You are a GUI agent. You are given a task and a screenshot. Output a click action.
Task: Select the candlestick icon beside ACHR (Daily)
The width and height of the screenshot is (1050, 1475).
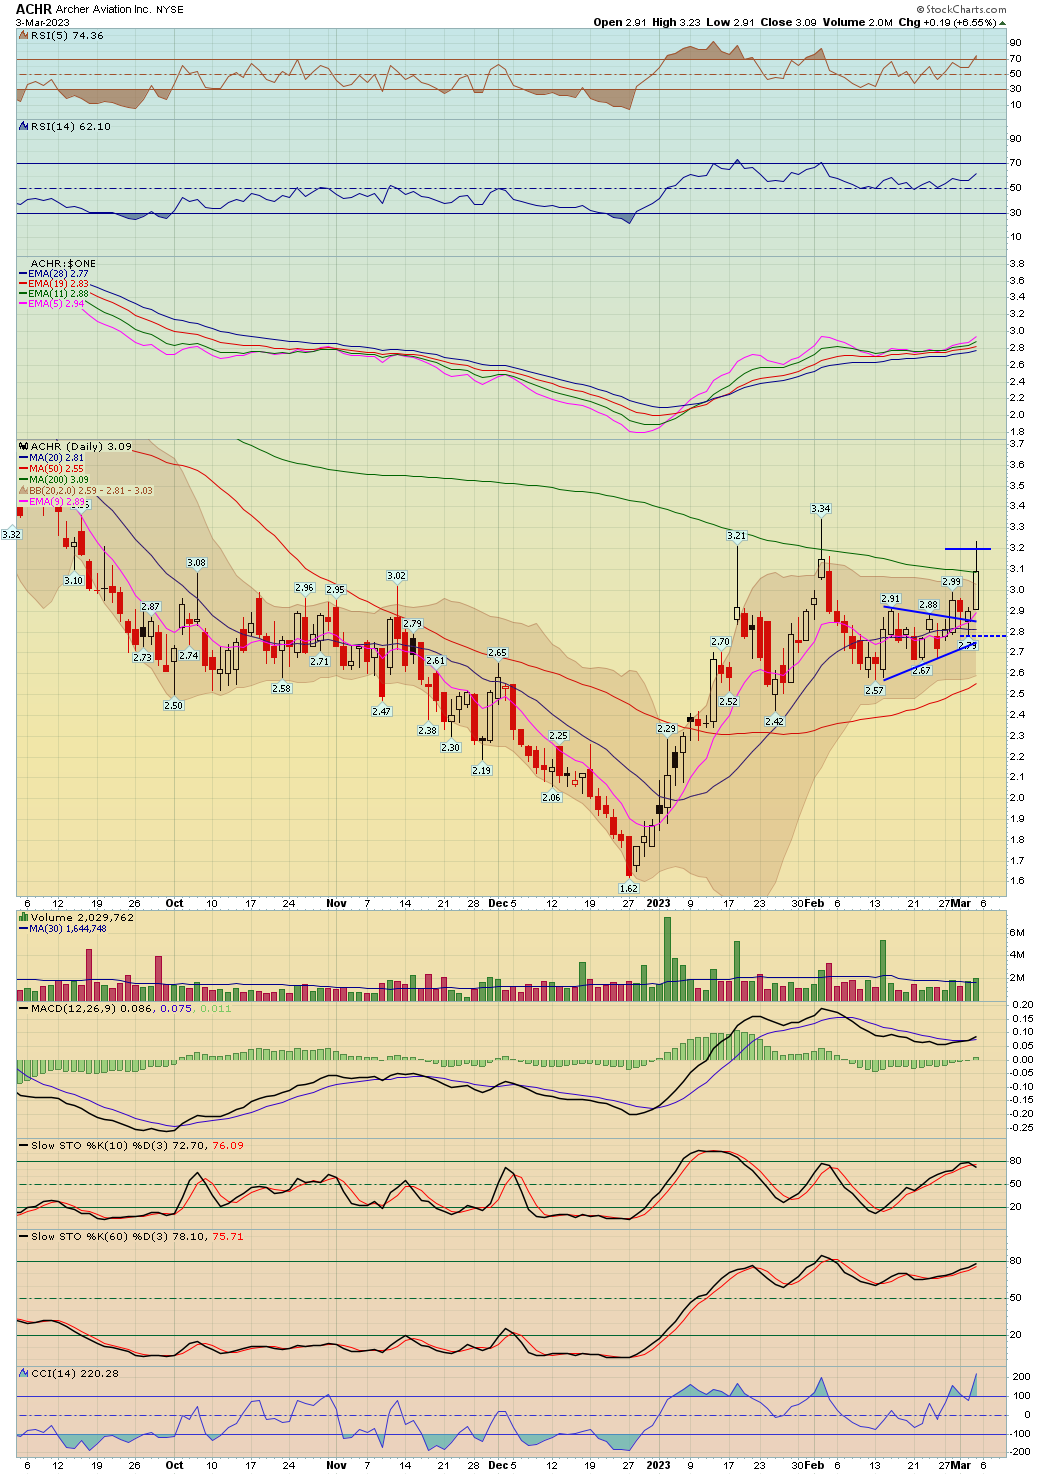(21, 445)
